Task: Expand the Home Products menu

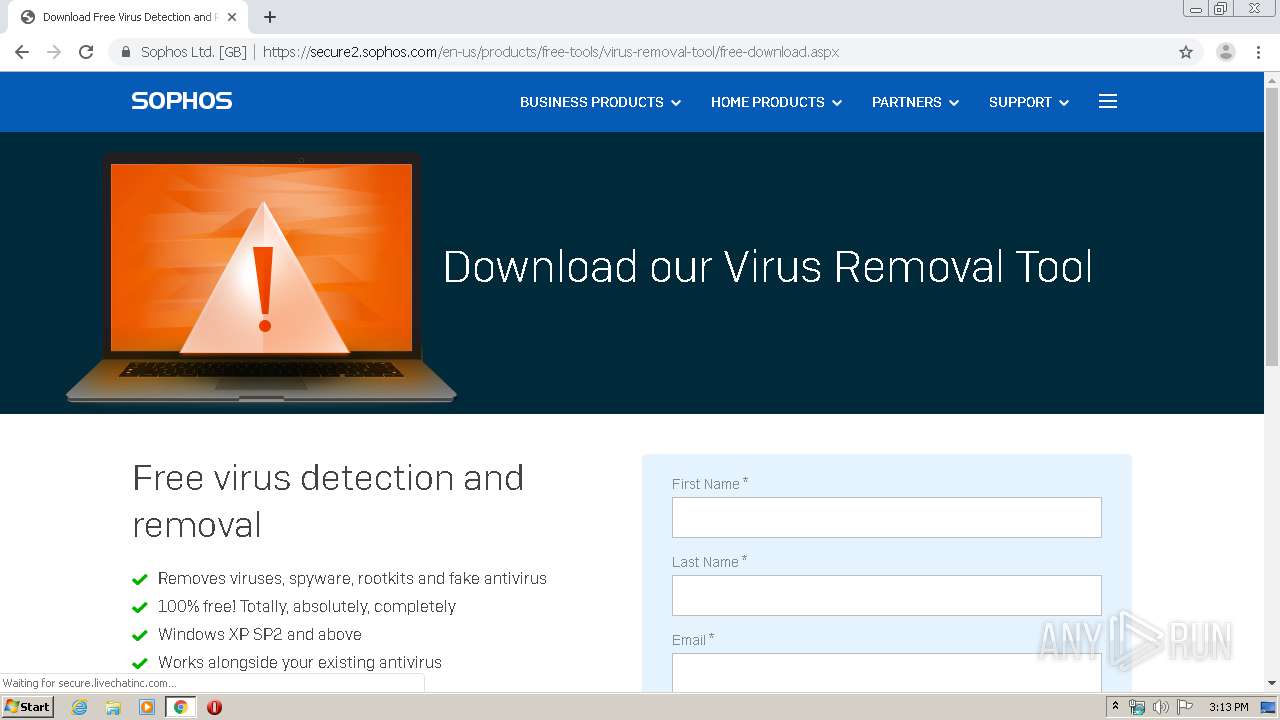Action: click(x=776, y=102)
